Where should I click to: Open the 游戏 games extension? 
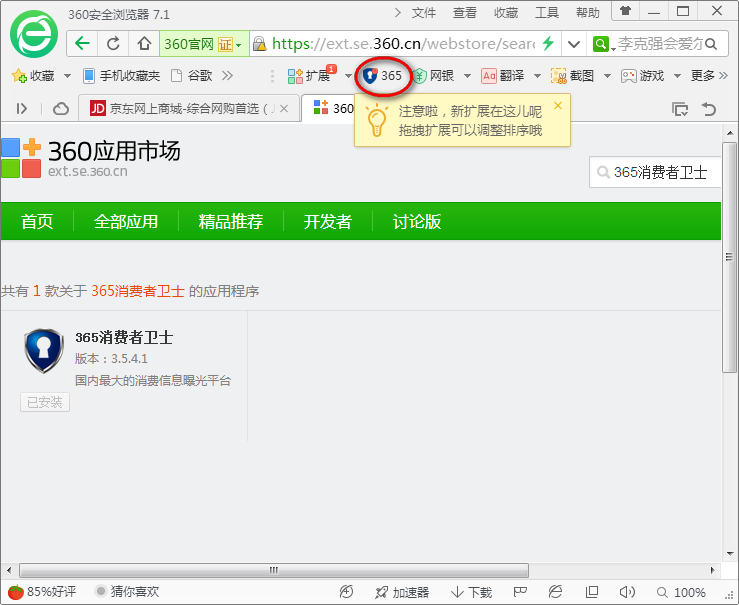(x=642, y=75)
